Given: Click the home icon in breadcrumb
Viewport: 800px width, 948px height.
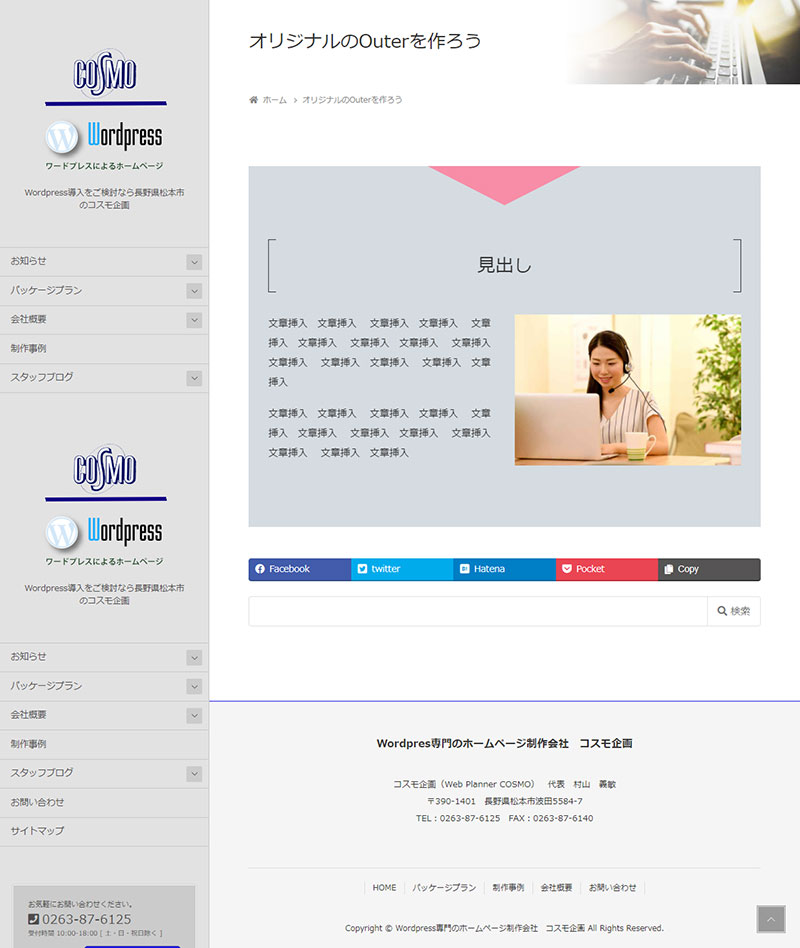Looking at the screenshot, I should (254, 100).
